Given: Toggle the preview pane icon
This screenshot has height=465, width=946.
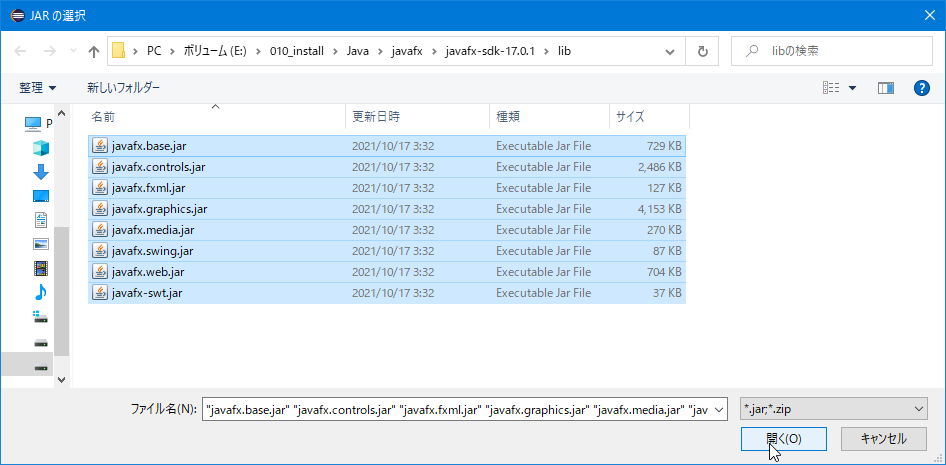Looking at the screenshot, I should pos(886,88).
